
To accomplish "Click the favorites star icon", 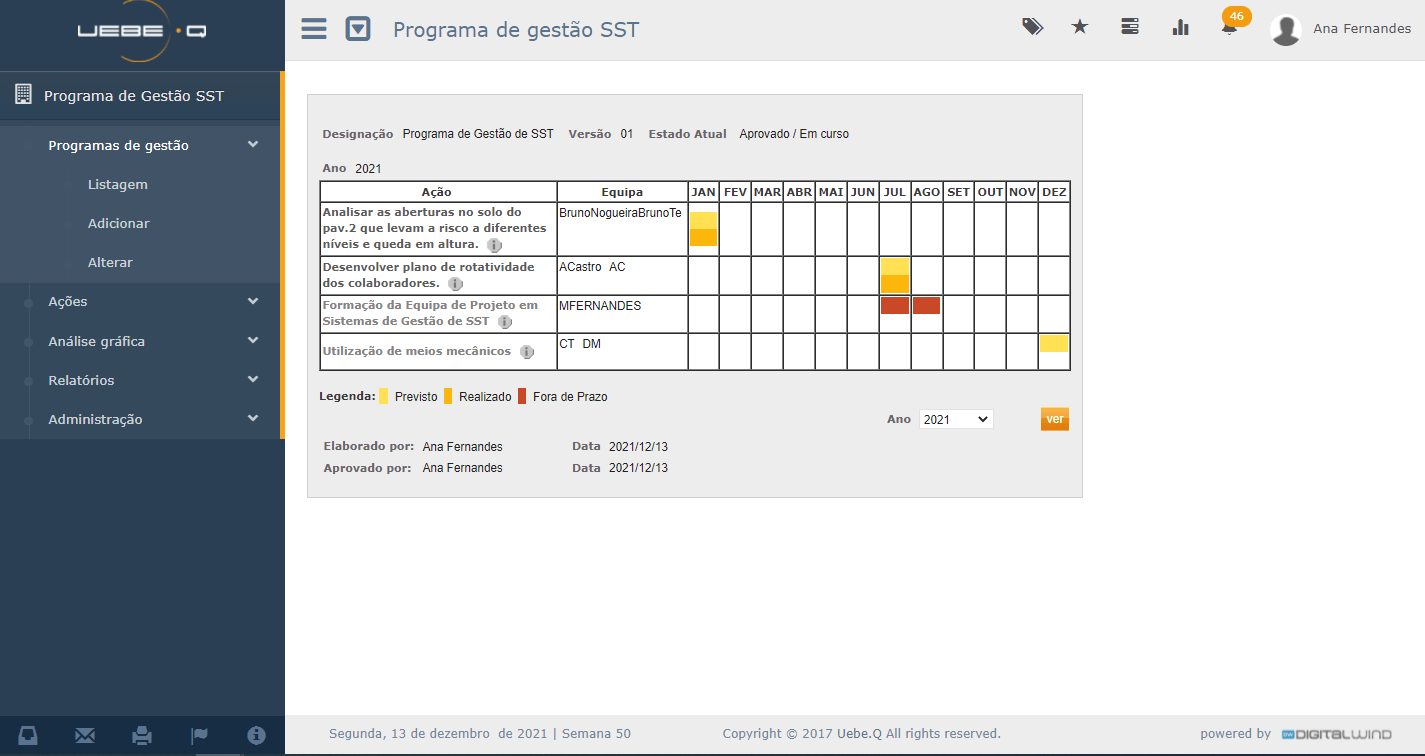I will coord(1080,27).
